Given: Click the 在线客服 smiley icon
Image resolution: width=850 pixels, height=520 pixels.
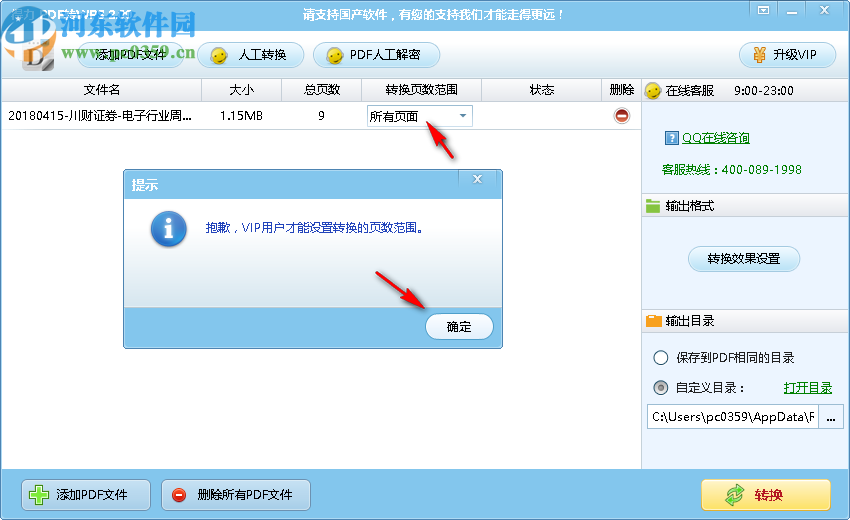Looking at the screenshot, I should point(653,91).
